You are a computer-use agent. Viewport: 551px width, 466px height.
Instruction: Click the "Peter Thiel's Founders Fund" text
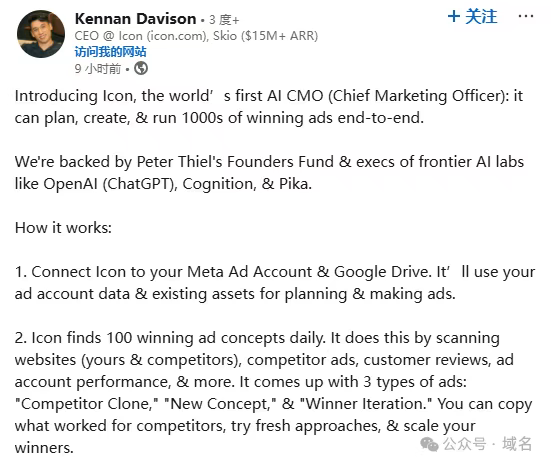click(235, 162)
